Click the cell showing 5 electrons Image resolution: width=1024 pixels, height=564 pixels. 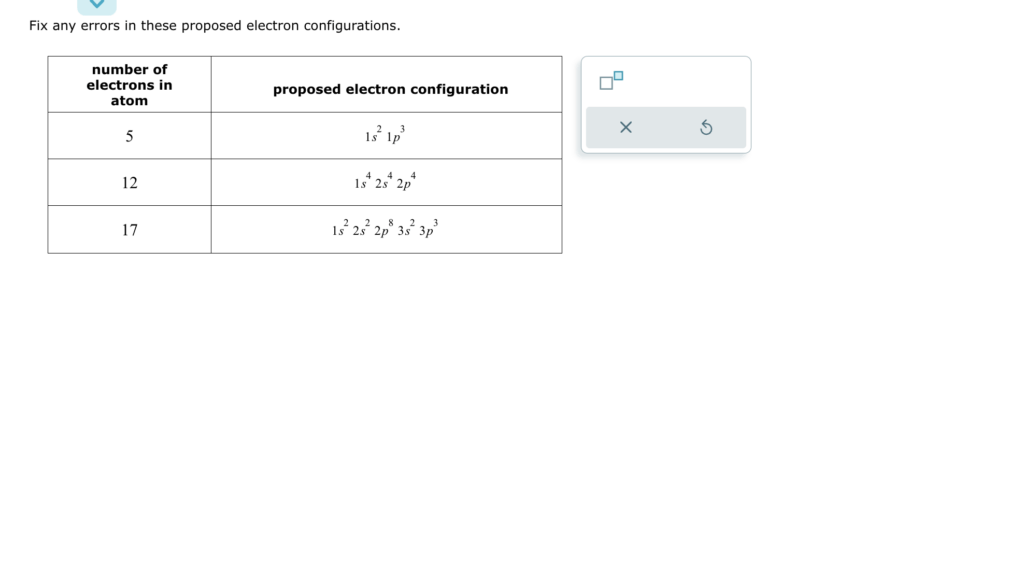pyautogui.click(x=129, y=136)
